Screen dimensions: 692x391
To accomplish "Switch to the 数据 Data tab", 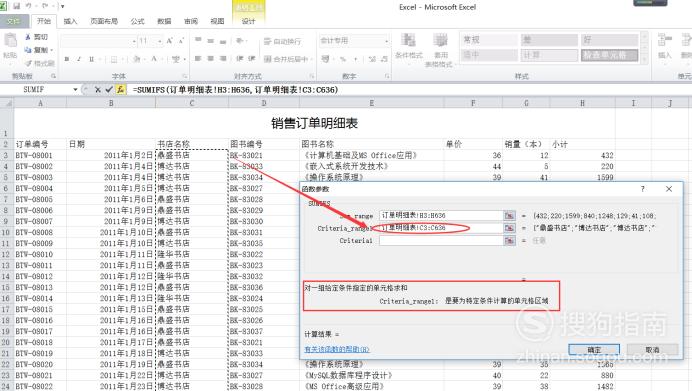I will [164, 21].
